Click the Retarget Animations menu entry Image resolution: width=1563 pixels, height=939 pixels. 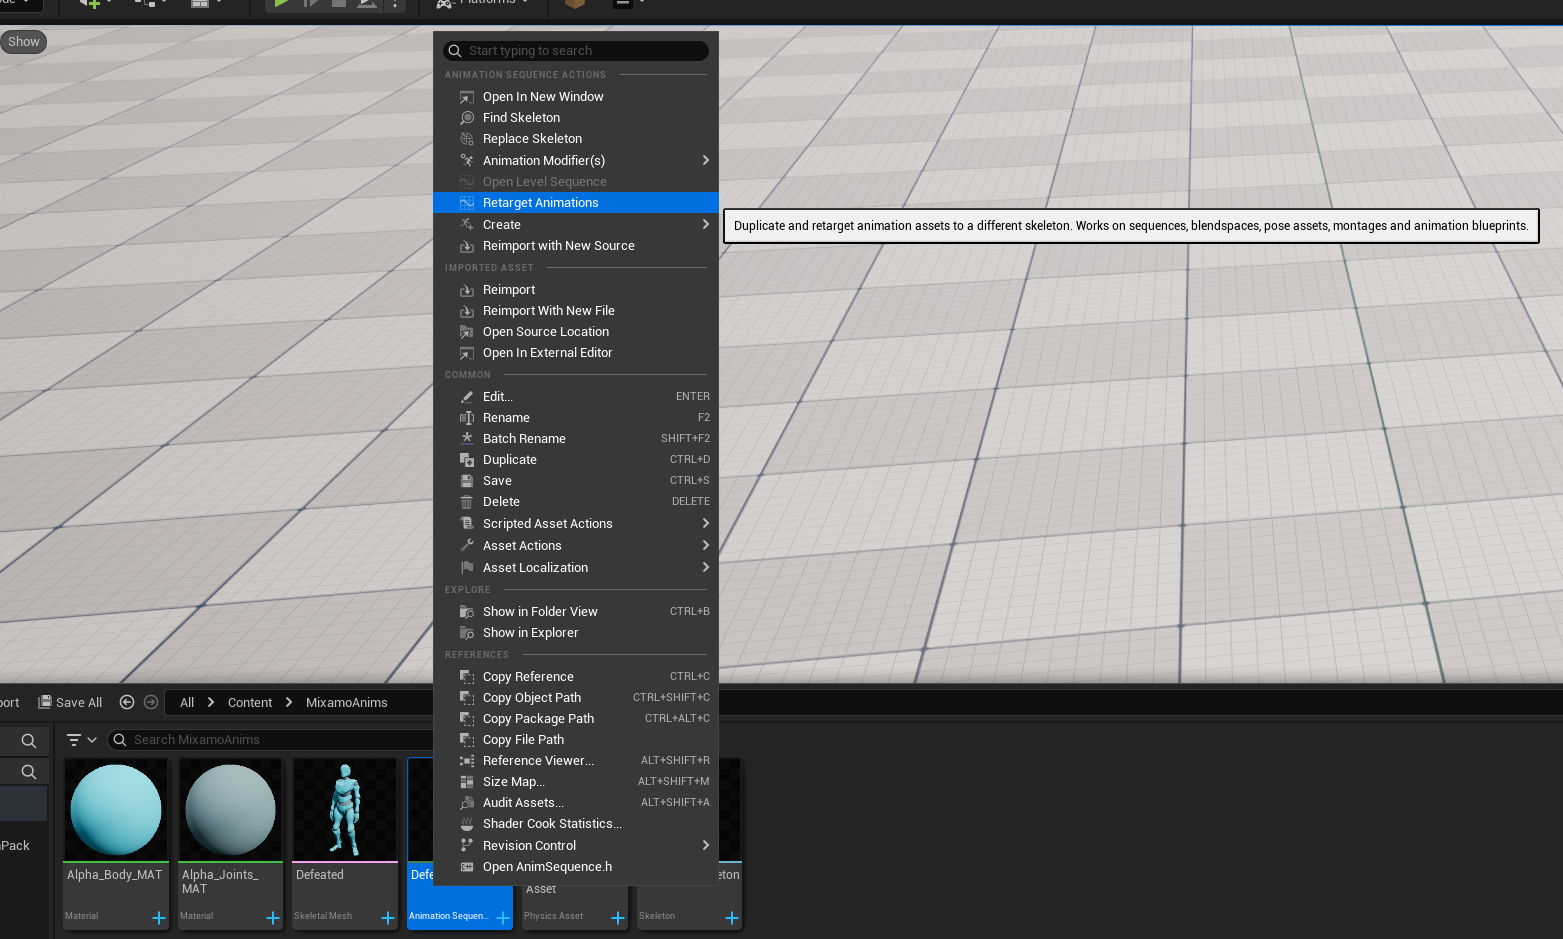pos(540,203)
